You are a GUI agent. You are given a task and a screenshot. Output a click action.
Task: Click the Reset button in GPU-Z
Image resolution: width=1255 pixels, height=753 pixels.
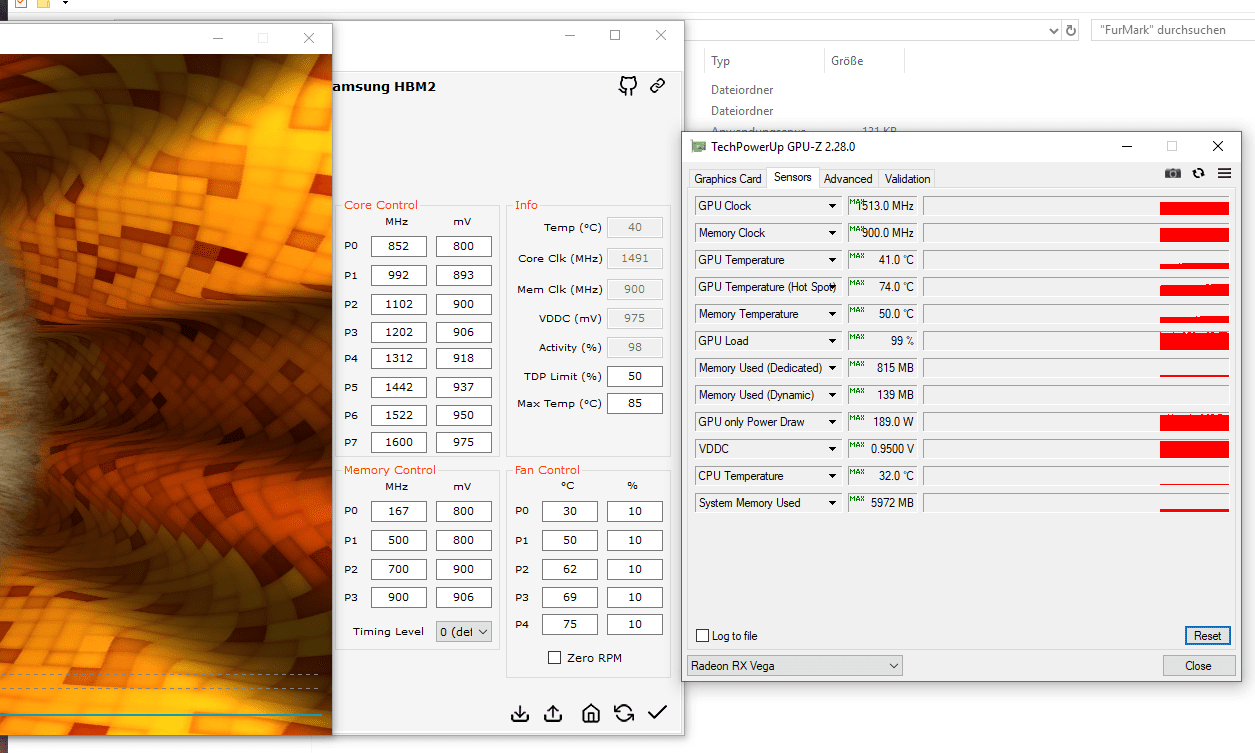(1207, 636)
